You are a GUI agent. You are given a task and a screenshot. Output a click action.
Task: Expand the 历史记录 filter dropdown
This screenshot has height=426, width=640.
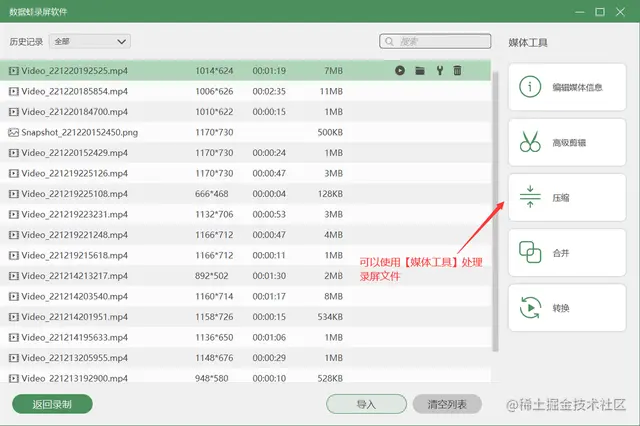pos(90,41)
